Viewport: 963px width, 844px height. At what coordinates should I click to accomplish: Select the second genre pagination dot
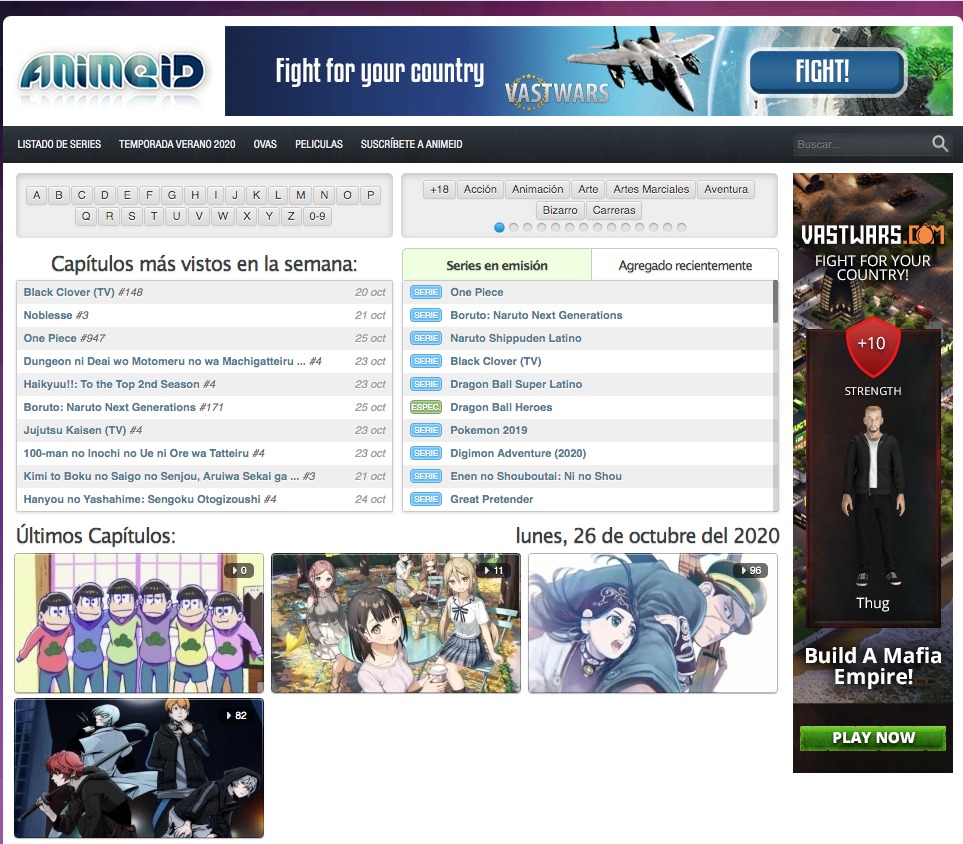(x=513, y=227)
